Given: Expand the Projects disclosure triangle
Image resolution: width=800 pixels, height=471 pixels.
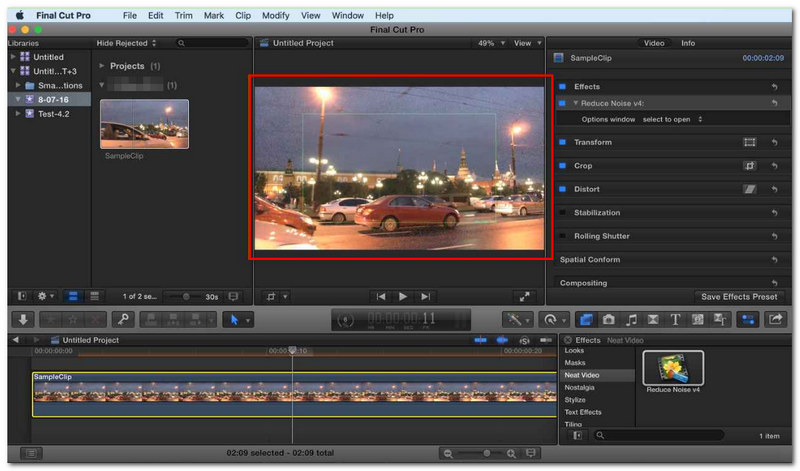Looking at the screenshot, I should [x=102, y=66].
